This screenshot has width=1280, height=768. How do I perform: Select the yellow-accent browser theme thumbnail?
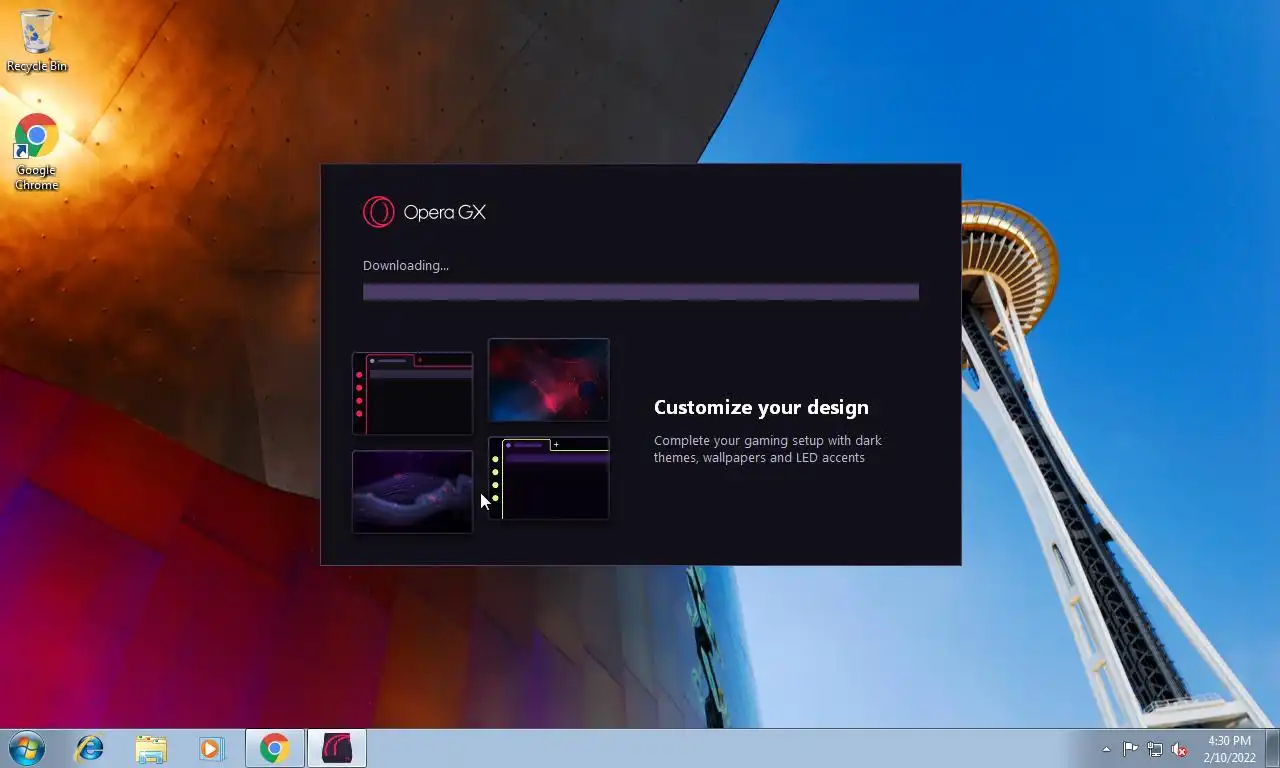pos(548,478)
